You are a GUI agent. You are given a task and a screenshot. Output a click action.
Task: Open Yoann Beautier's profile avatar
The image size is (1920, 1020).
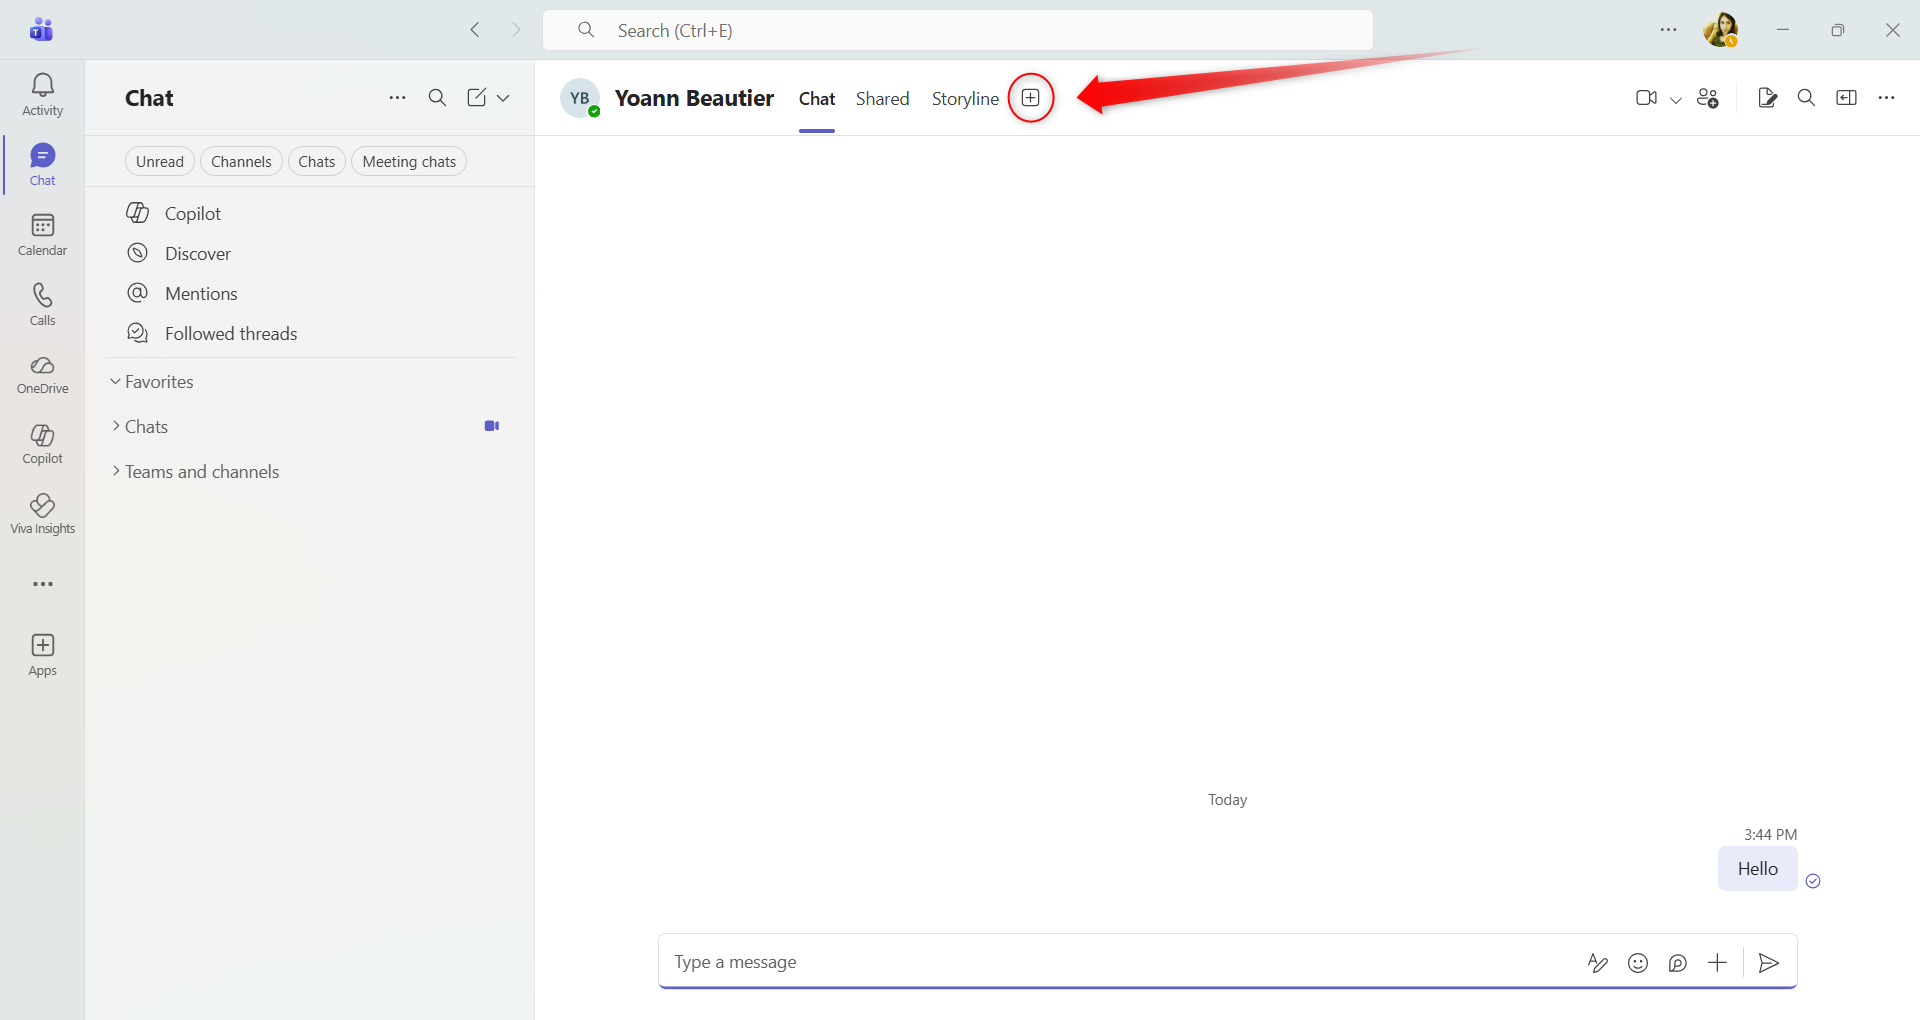coord(580,98)
